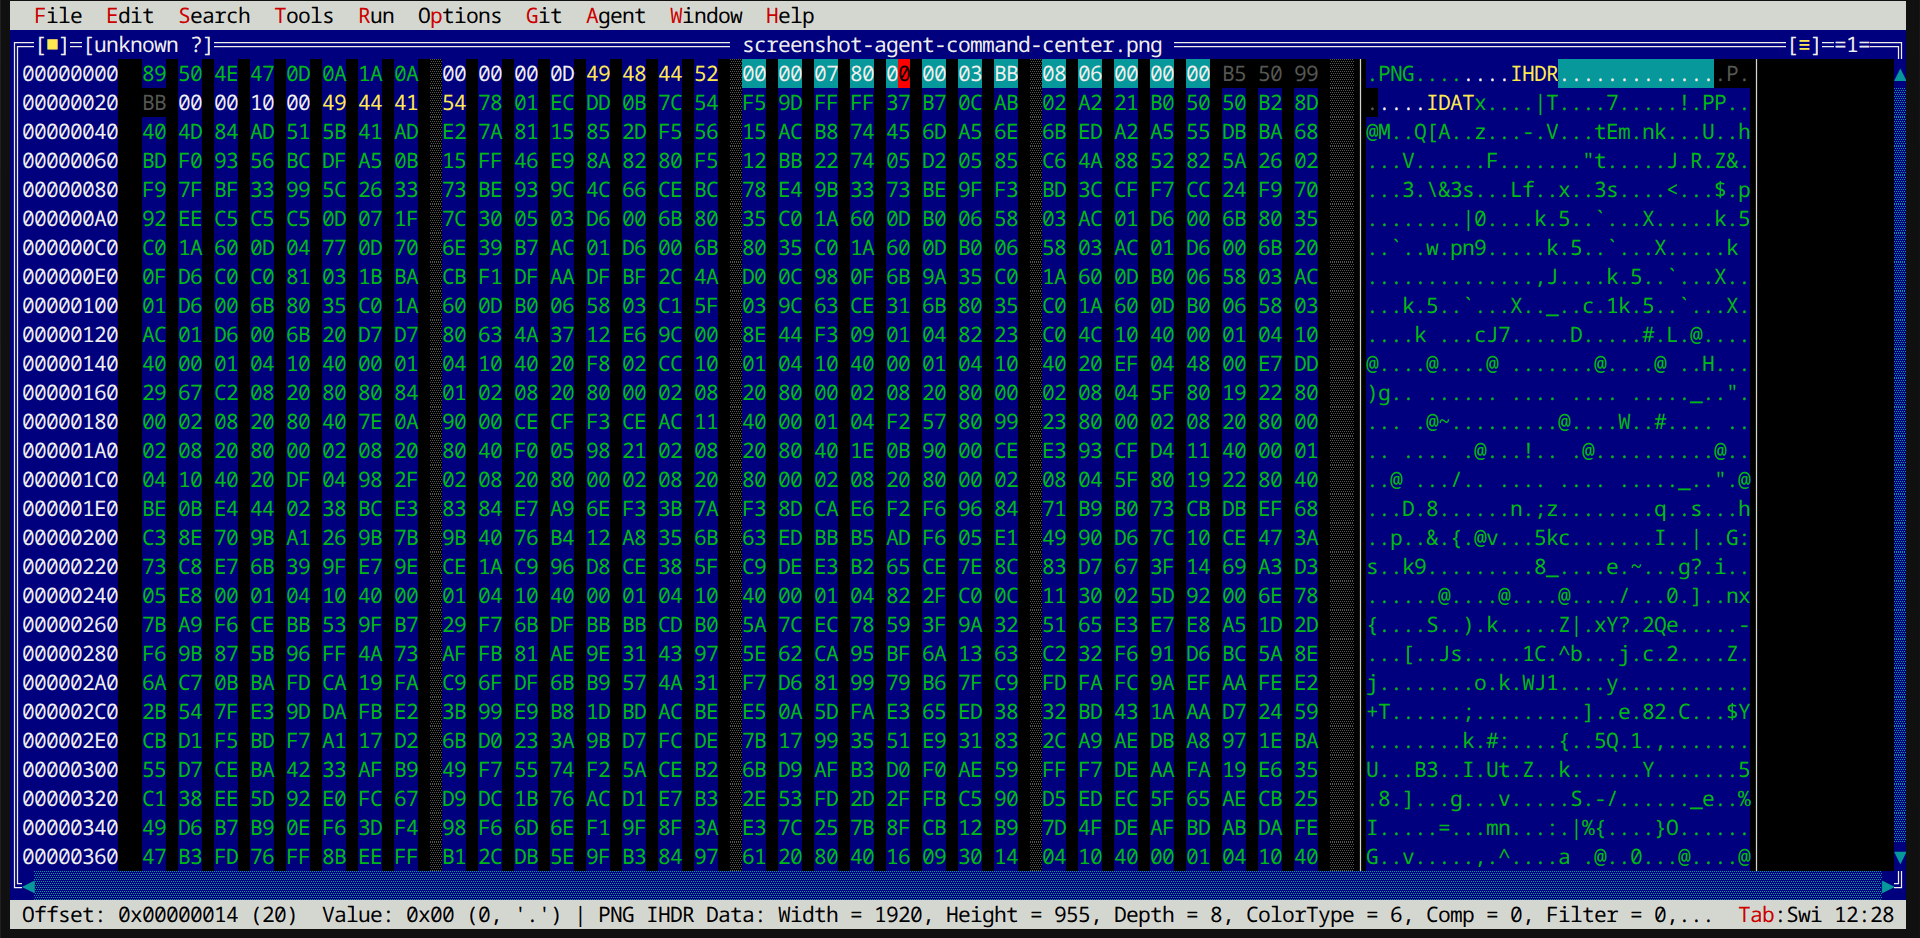The image size is (1920, 938).
Task: Open the Tools menu
Action: point(304,16)
